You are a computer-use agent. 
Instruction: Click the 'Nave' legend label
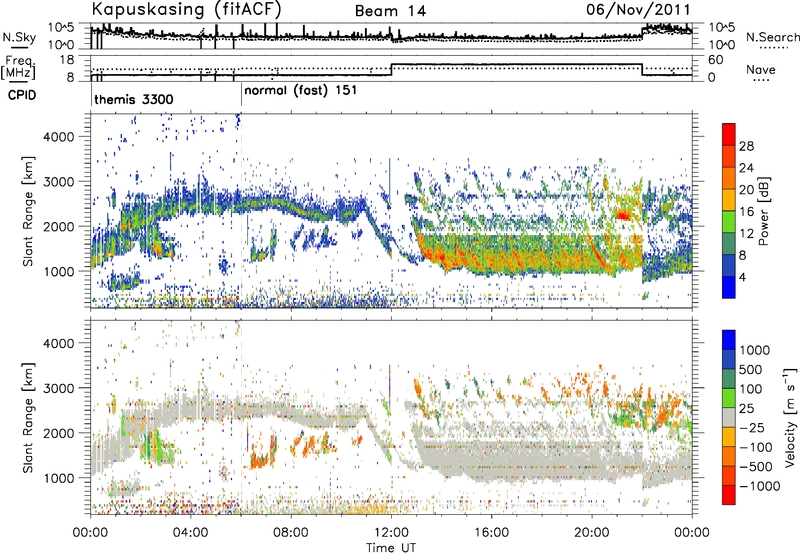click(x=761, y=70)
